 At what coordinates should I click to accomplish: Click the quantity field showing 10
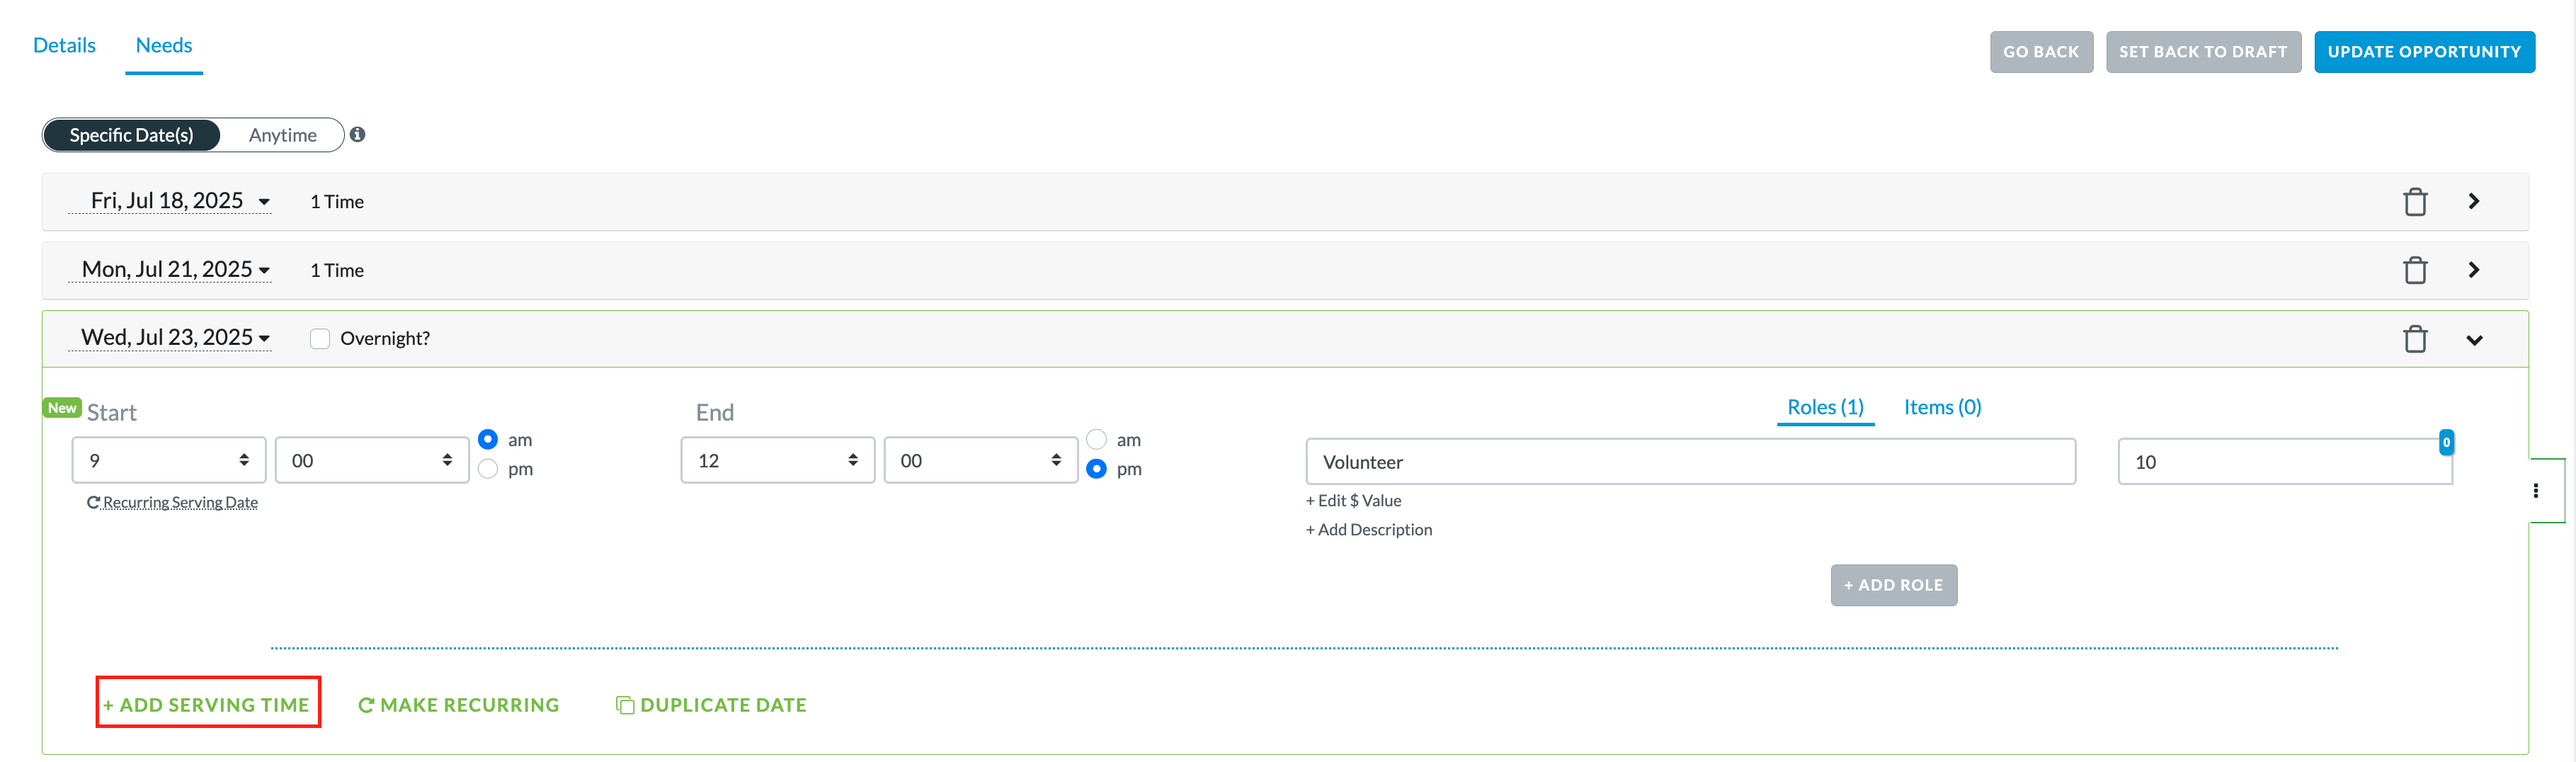[2284, 461]
